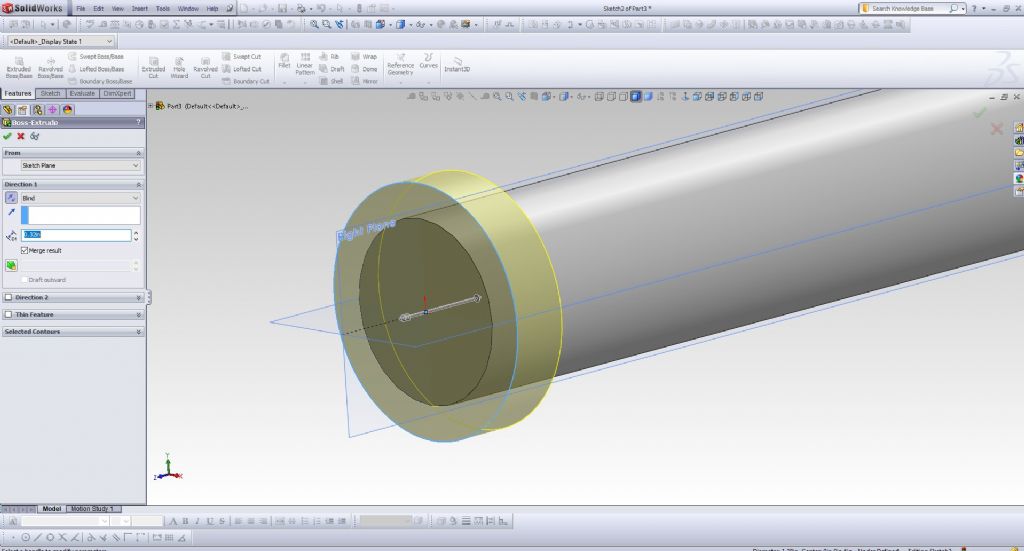The image size is (1024, 551).
Task: Click the direction of extrusion selection box
Action: click(x=80, y=215)
